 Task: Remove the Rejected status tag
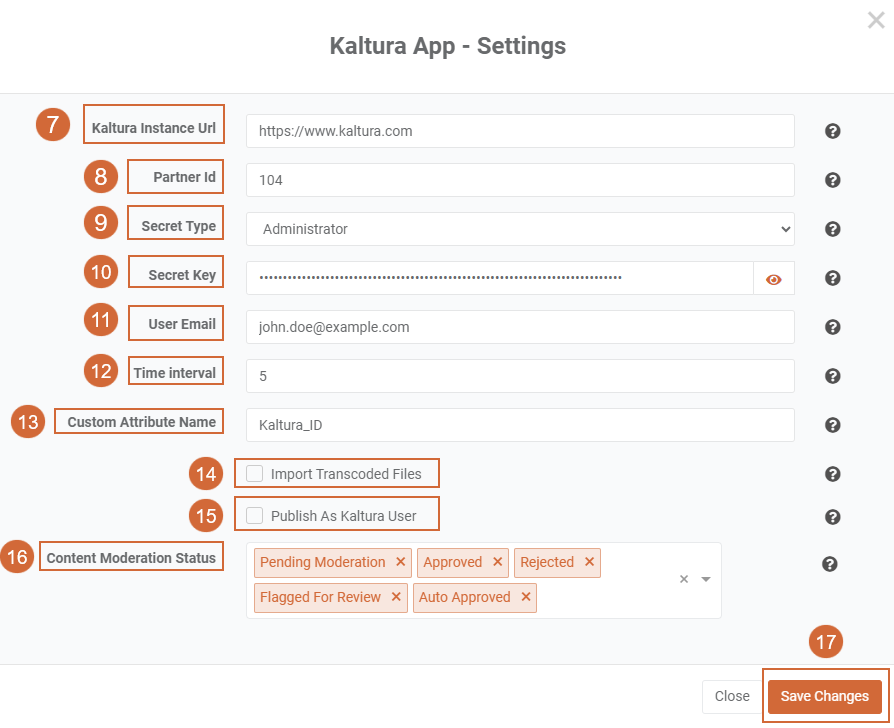coord(590,562)
